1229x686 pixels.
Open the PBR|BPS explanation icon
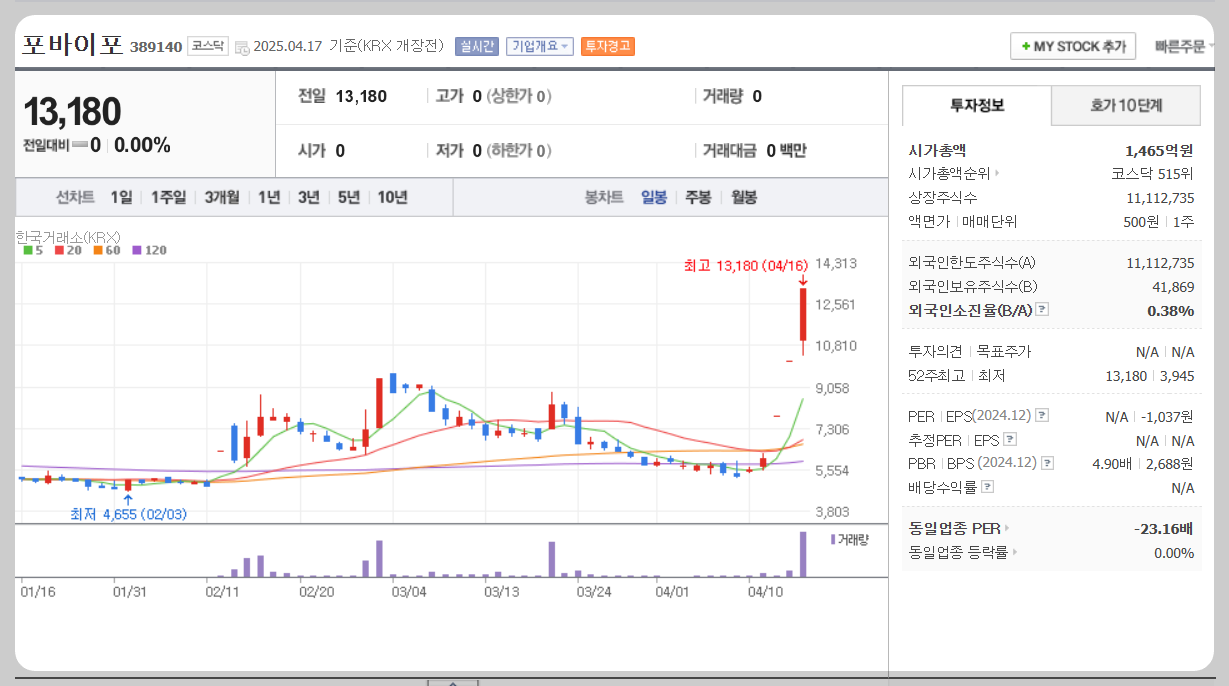[x=1047, y=462]
